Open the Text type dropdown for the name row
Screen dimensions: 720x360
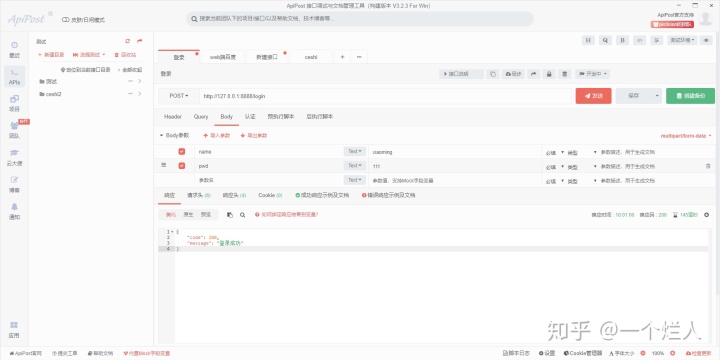point(354,152)
